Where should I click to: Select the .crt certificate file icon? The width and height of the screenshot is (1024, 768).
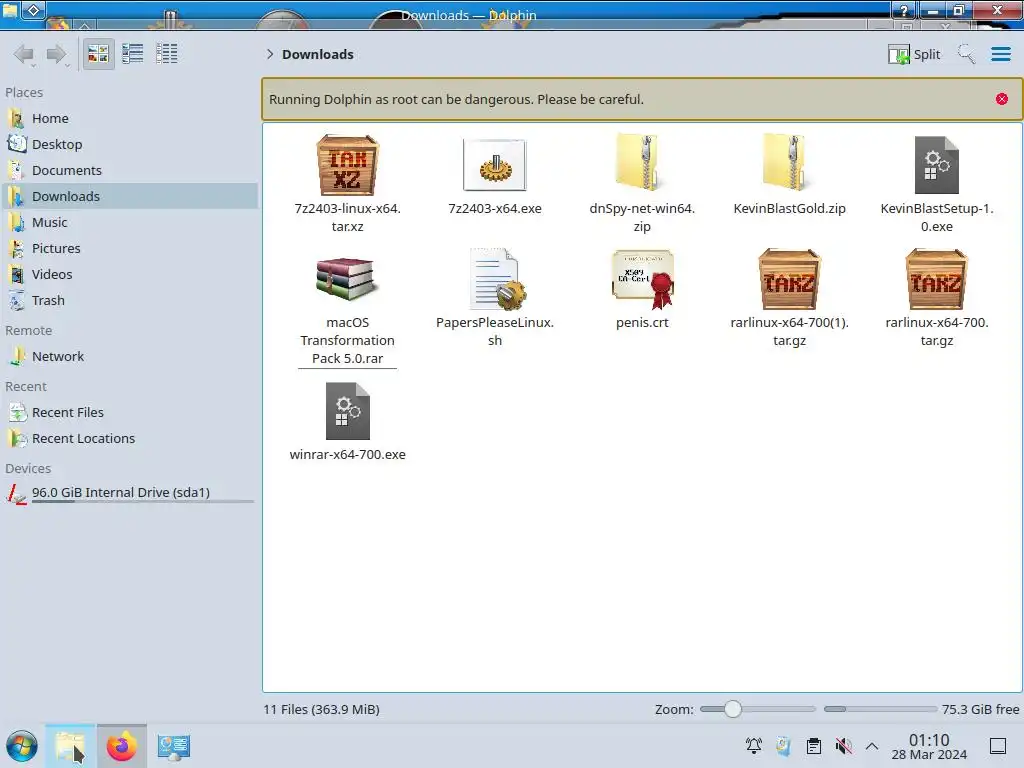(x=643, y=280)
